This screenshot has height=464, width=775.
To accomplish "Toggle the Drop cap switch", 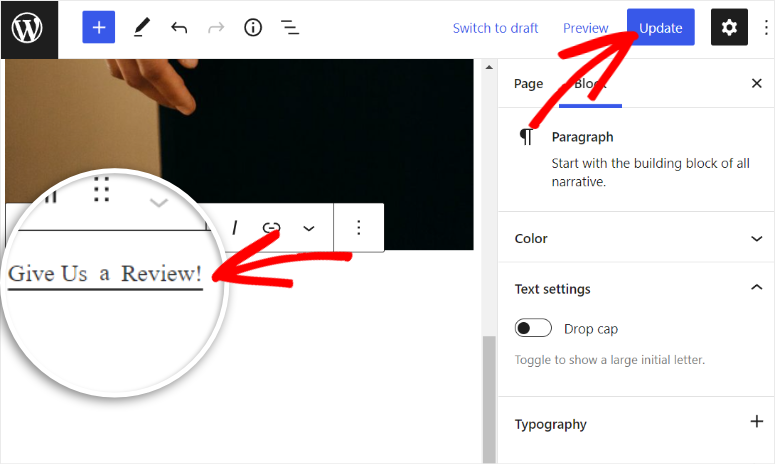I will (x=533, y=329).
